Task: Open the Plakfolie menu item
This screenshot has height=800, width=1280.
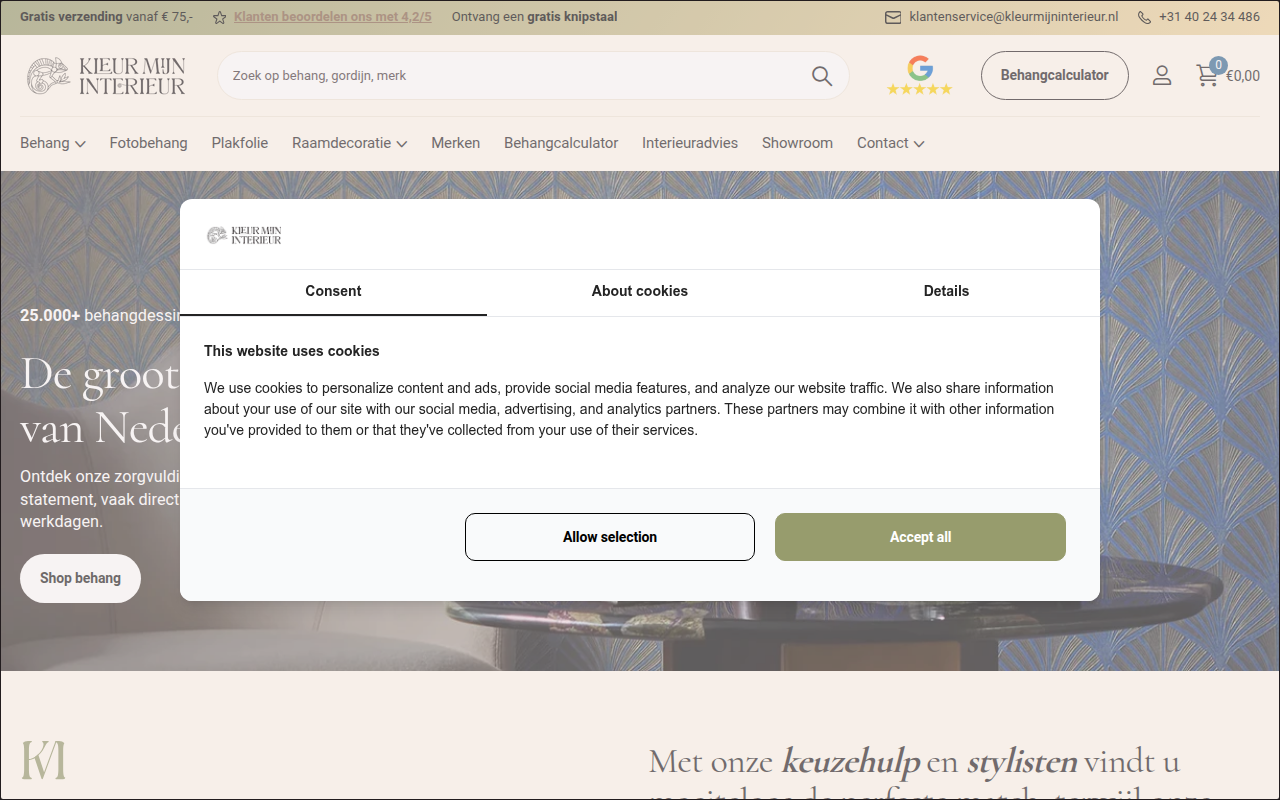Action: (240, 143)
